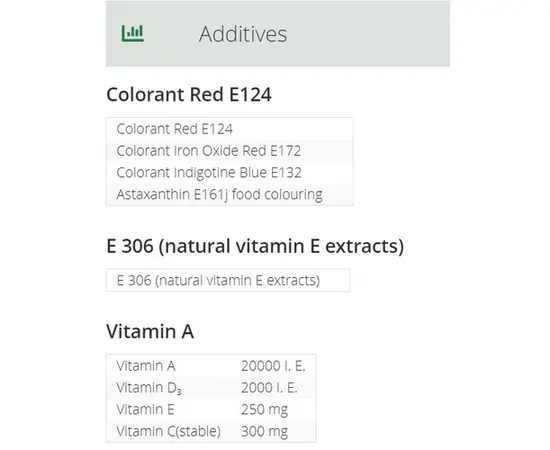Click the 2000 I. E. value
The width and height of the screenshot is (550, 450).
point(269,388)
